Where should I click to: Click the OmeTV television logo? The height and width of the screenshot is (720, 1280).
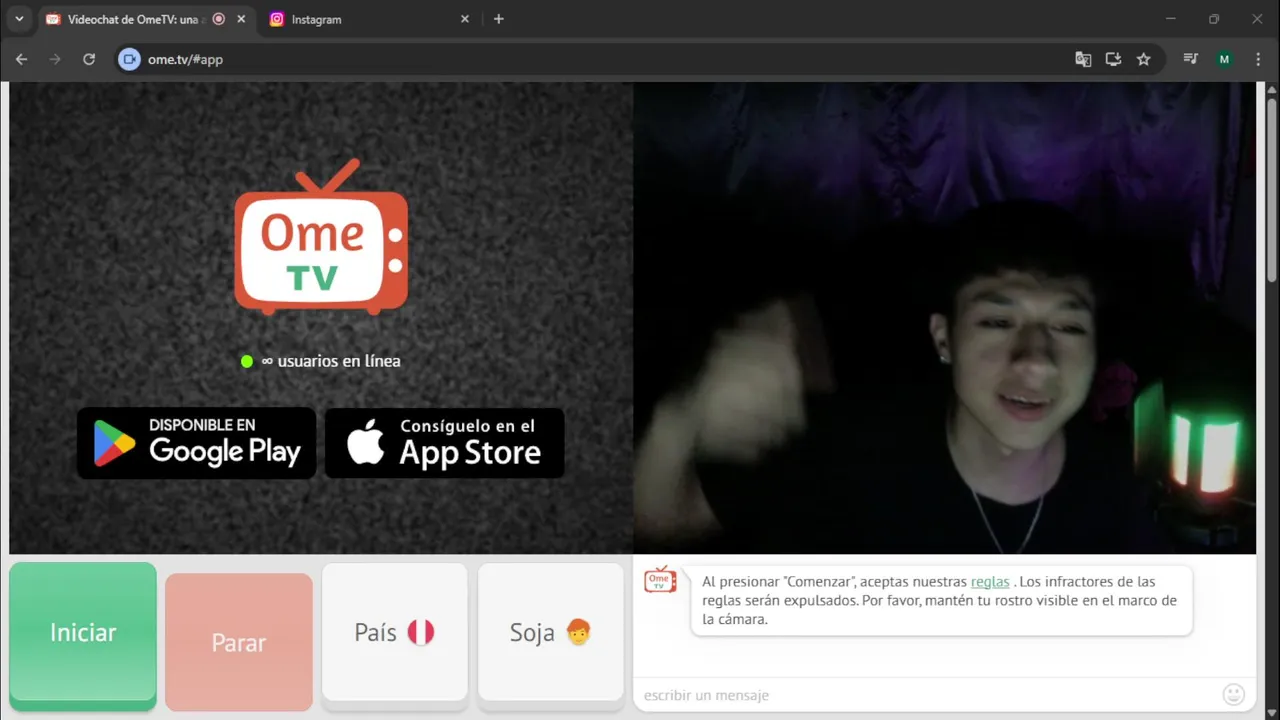tap(321, 238)
